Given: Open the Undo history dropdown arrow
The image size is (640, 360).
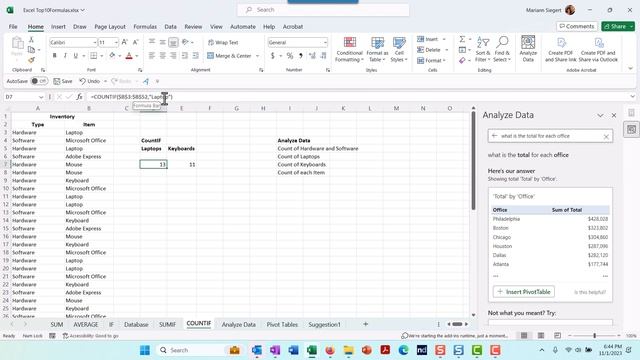Looking at the screenshot, I should point(105,81).
